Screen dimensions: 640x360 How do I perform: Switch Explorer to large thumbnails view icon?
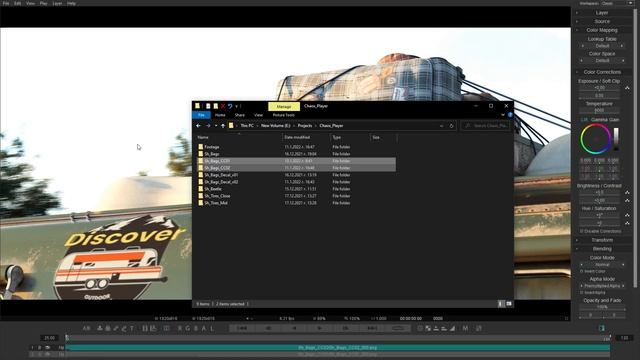tap(509, 304)
